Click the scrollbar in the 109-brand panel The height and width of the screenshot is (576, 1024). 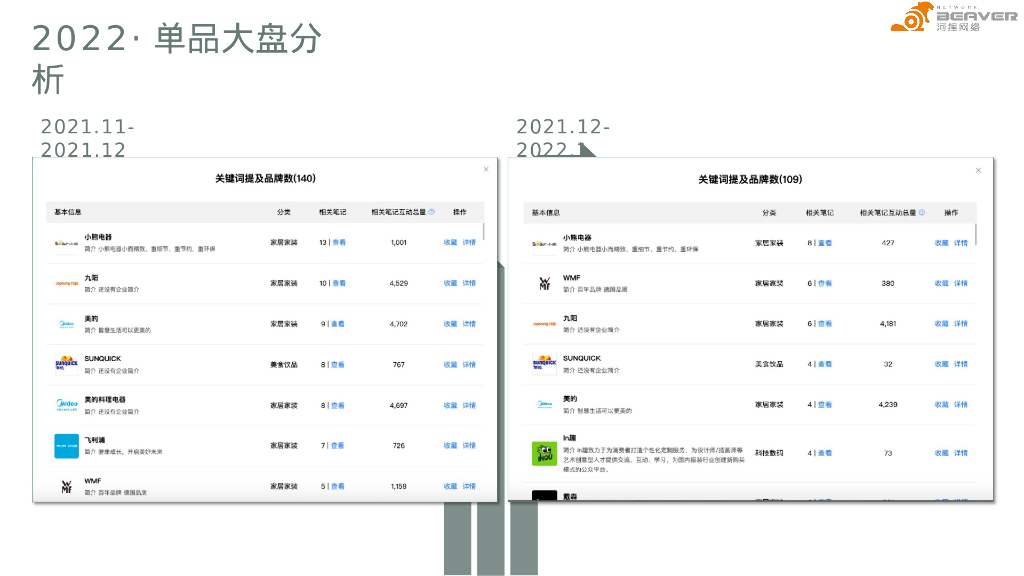(976, 234)
